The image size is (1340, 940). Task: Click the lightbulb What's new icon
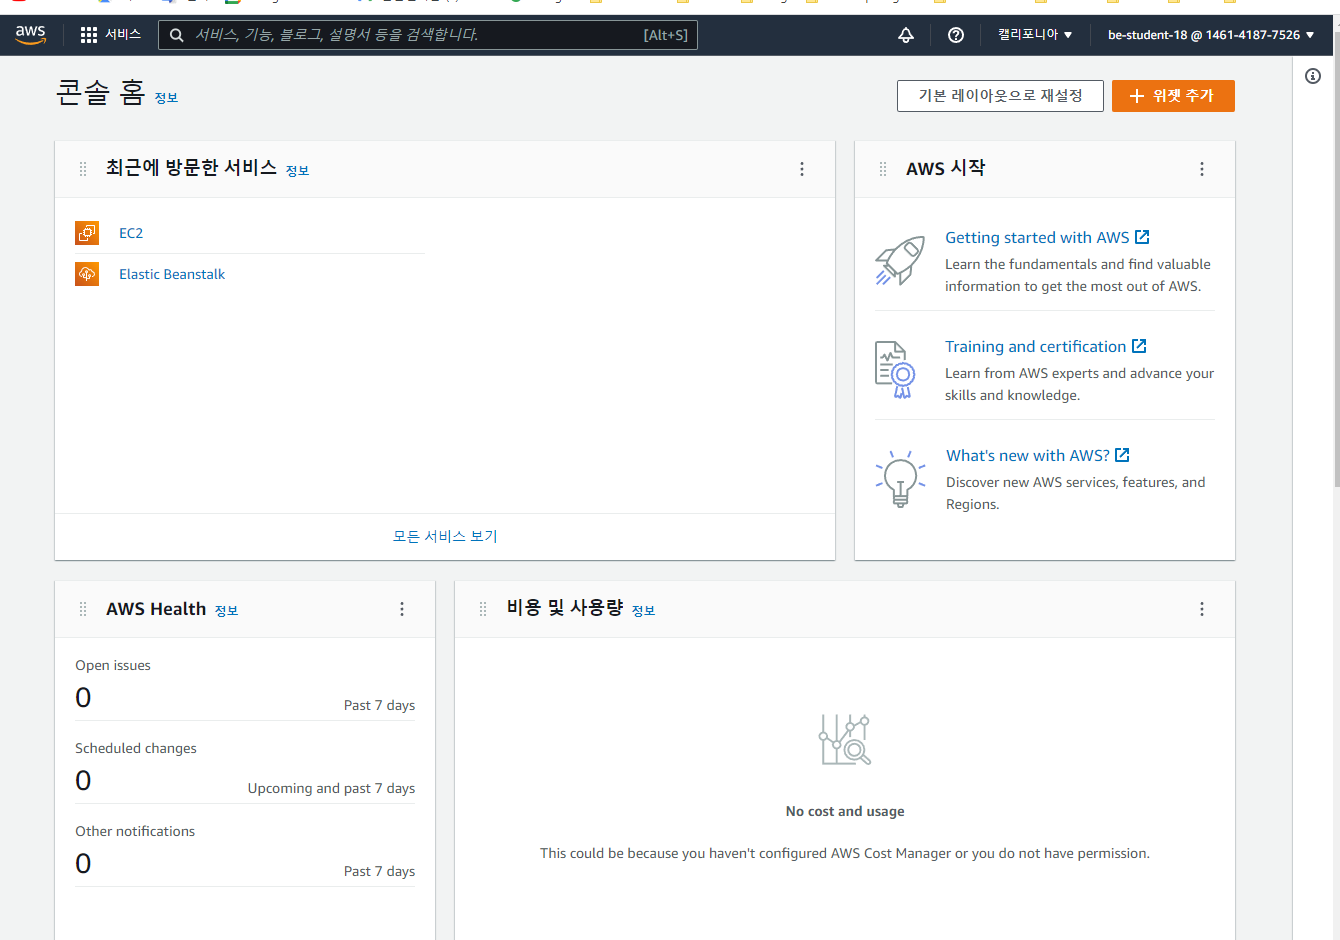[x=900, y=479]
